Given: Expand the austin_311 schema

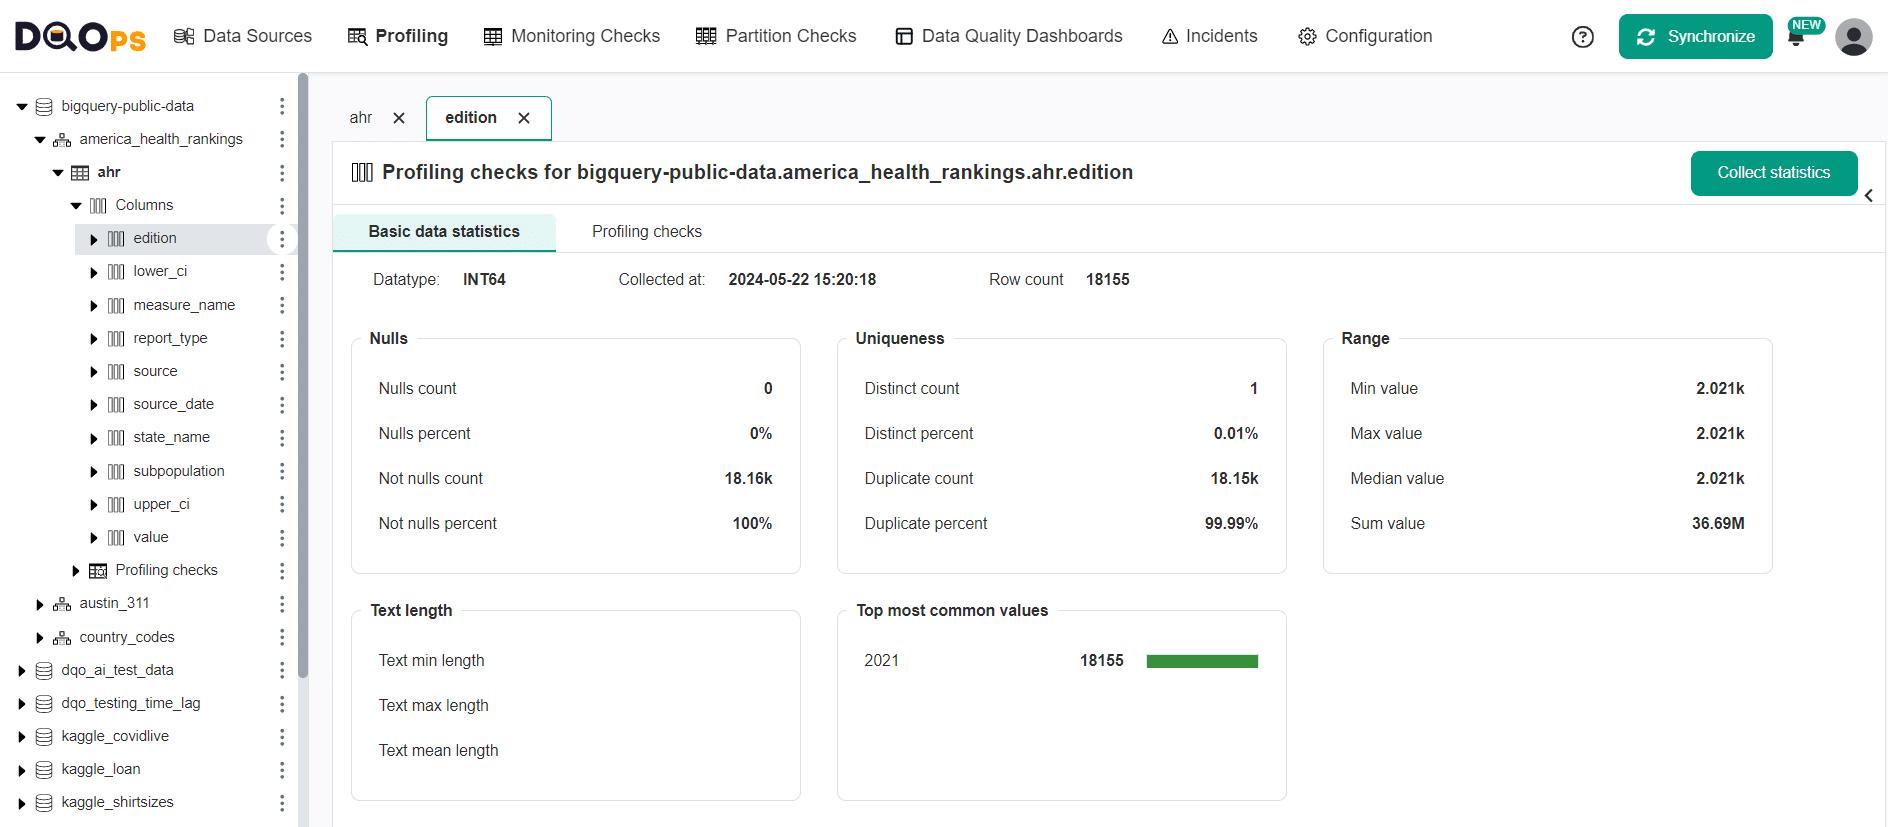Looking at the screenshot, I should pos(40,604).
